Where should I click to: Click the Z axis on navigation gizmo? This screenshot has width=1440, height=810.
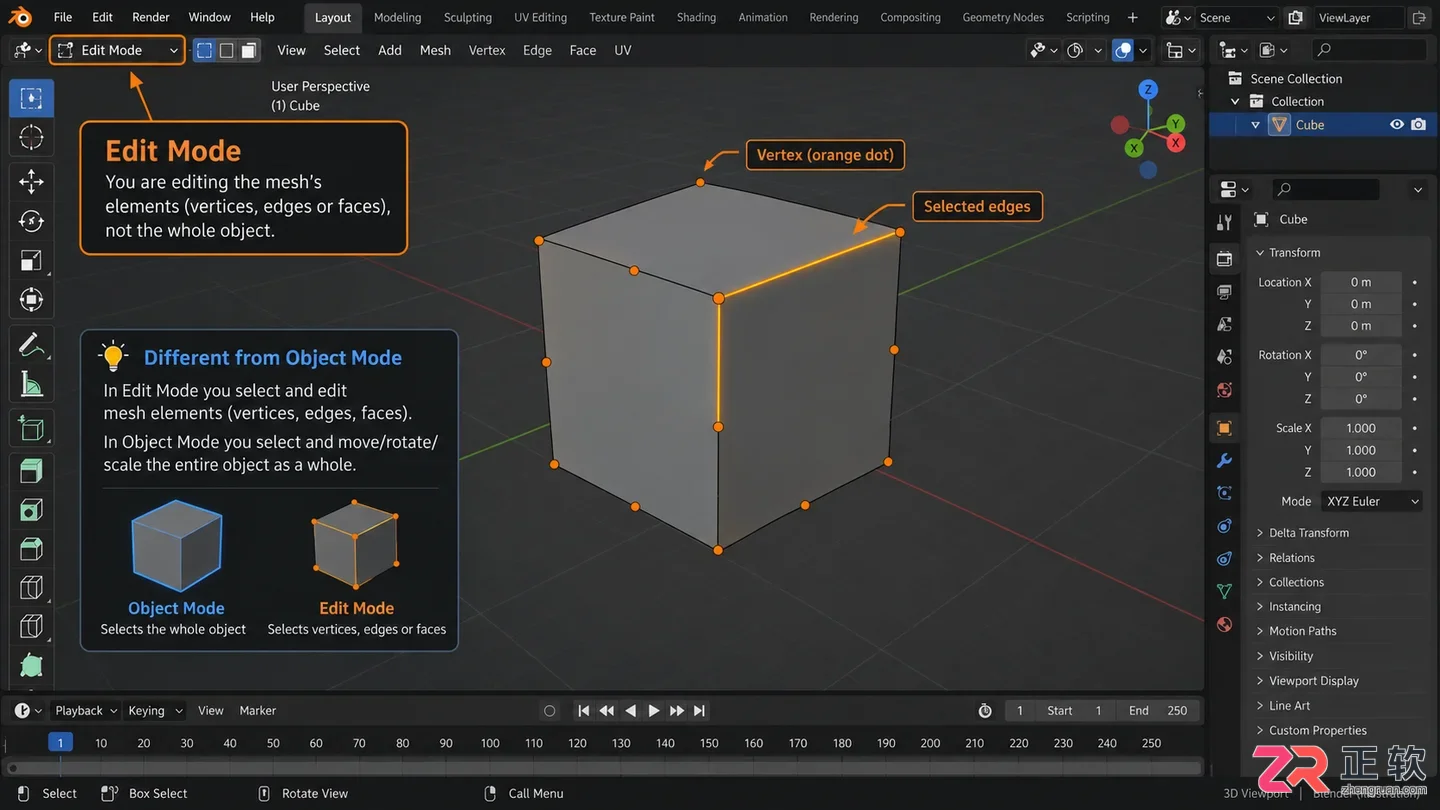1148,90
